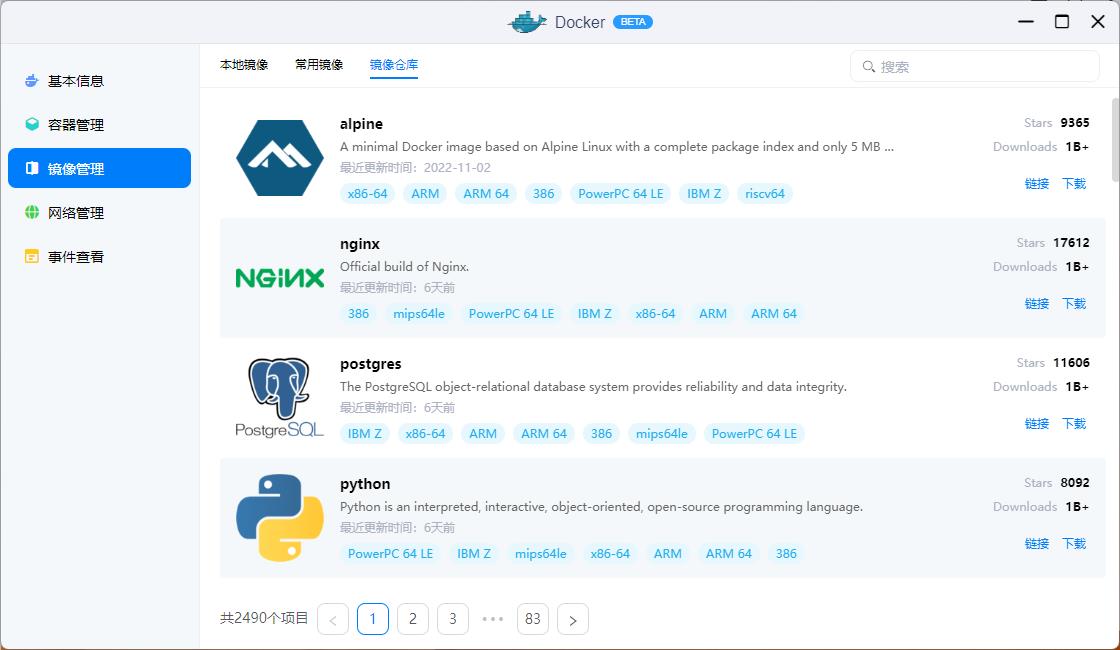Screen dimensions: 1120x650
Task: Select 镜像管理 in the sidebar
Action: pyautogui.click(x=99, y=169)
